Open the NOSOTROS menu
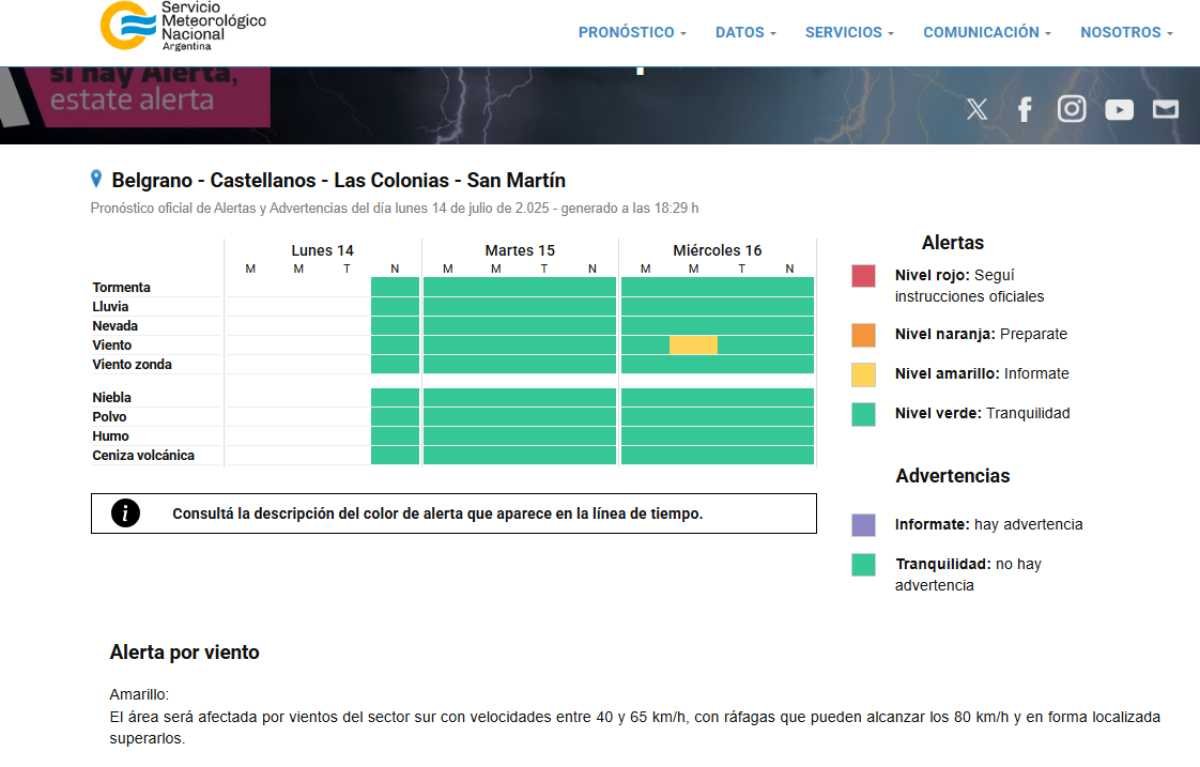Viewport: 1200px width, 767px height. point(1126,32)
